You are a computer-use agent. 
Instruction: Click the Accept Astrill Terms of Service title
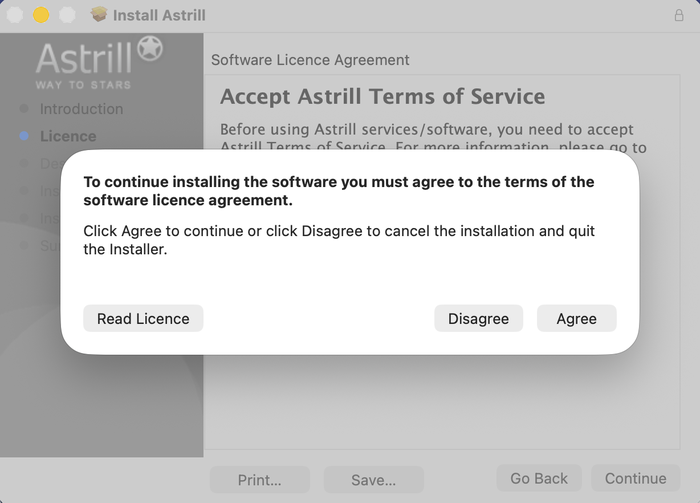coord(383,96)
